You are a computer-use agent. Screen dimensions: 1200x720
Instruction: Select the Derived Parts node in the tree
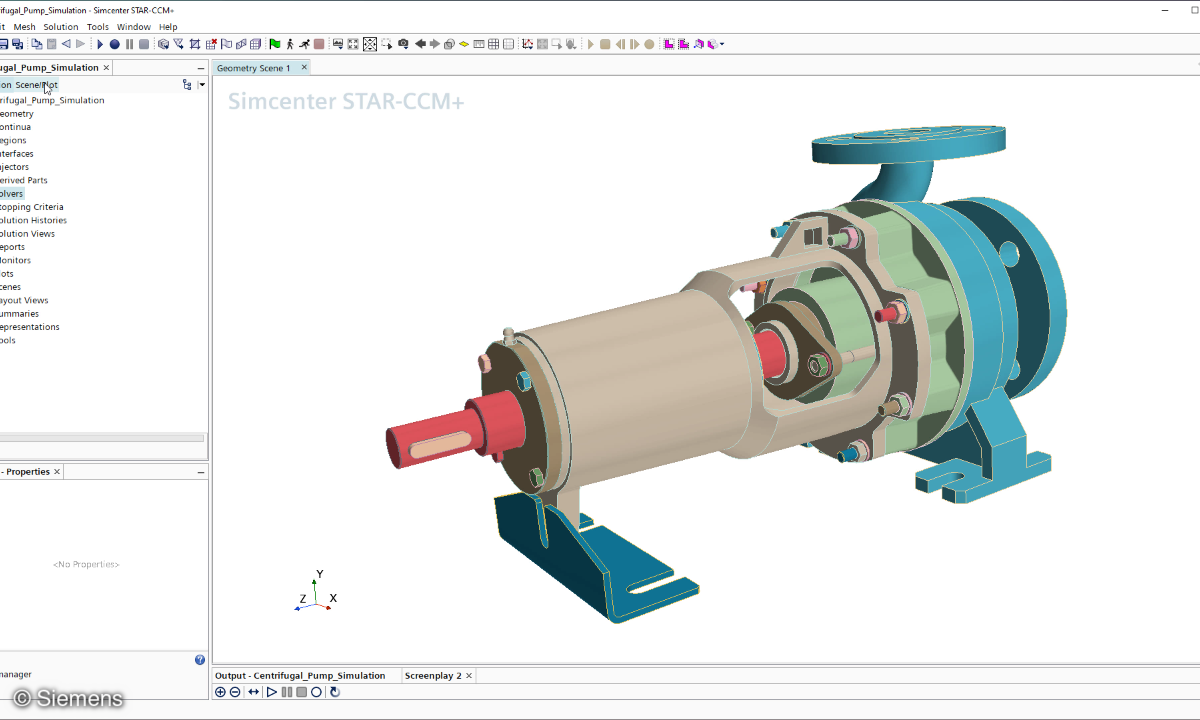point(24,180)
